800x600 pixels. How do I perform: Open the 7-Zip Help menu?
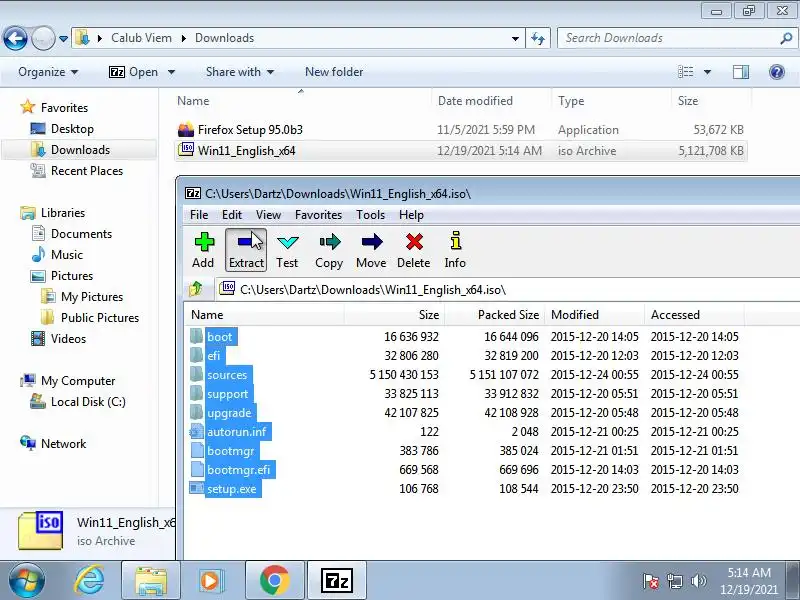tap(411, 215)
